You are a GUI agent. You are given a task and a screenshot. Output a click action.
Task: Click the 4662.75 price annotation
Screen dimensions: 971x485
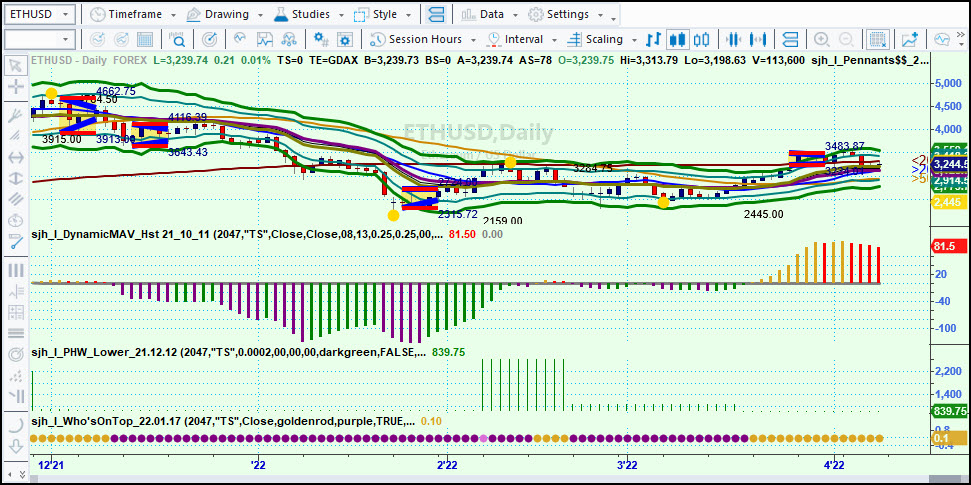coord(115,91)
